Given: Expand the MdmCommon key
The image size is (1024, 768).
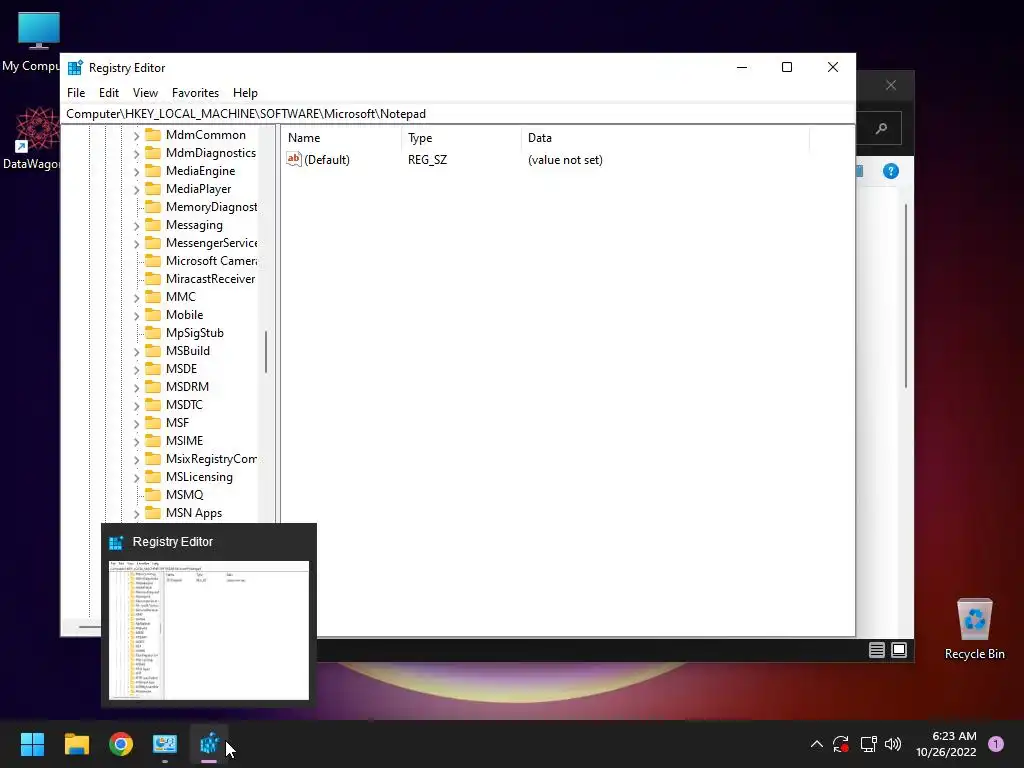Looking at the screenshot, I should [136, 136].
